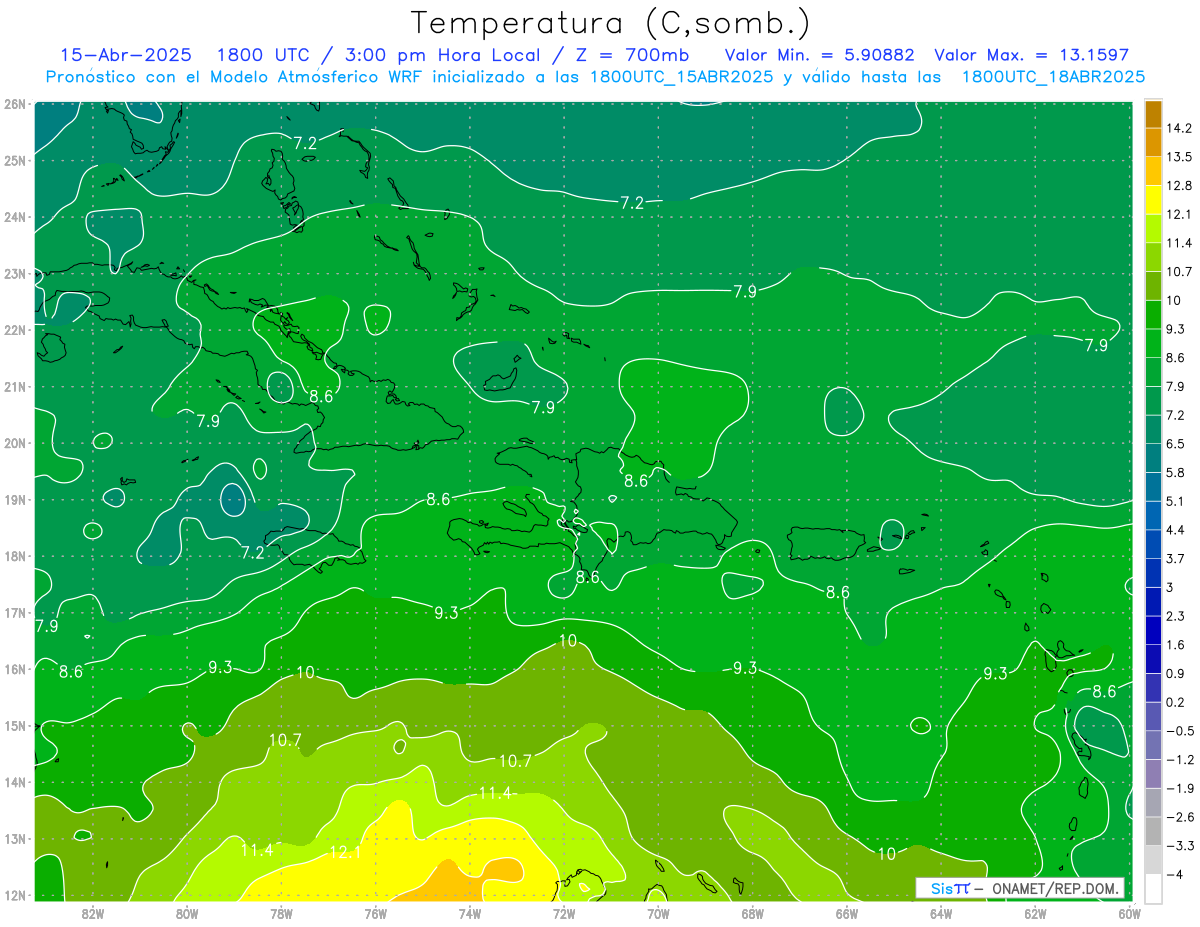This screenshot has width=1200, height=927.
Task: Click the colorbar label '-0.5'
Action: pos(1180,731)
